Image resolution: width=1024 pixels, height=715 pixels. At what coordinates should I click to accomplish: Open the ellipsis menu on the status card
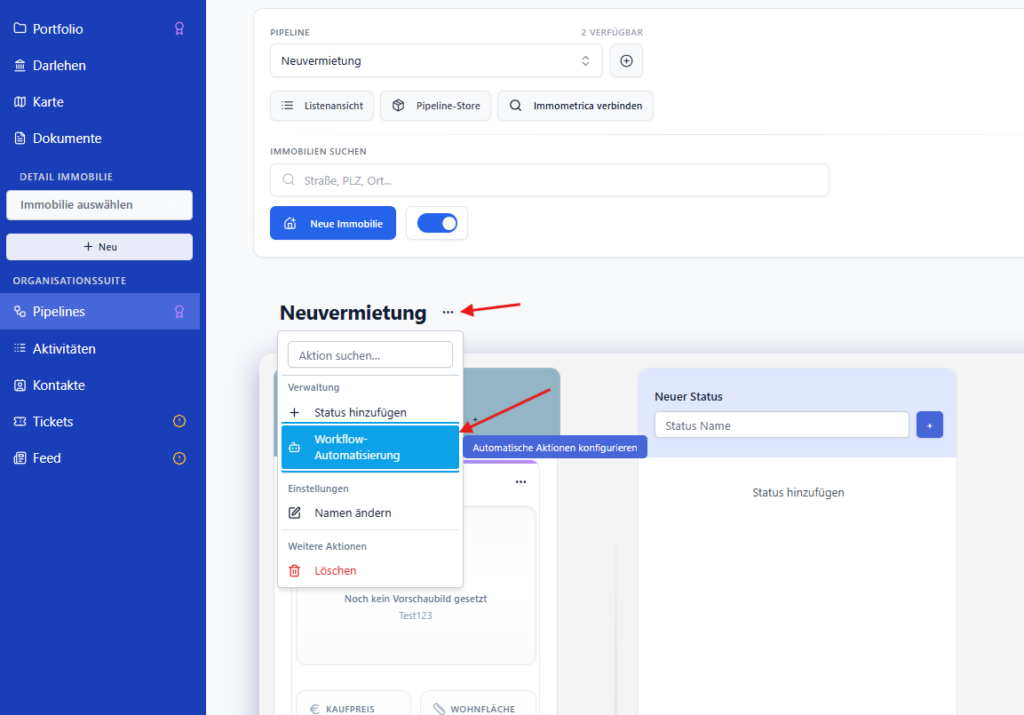point(520,482)
